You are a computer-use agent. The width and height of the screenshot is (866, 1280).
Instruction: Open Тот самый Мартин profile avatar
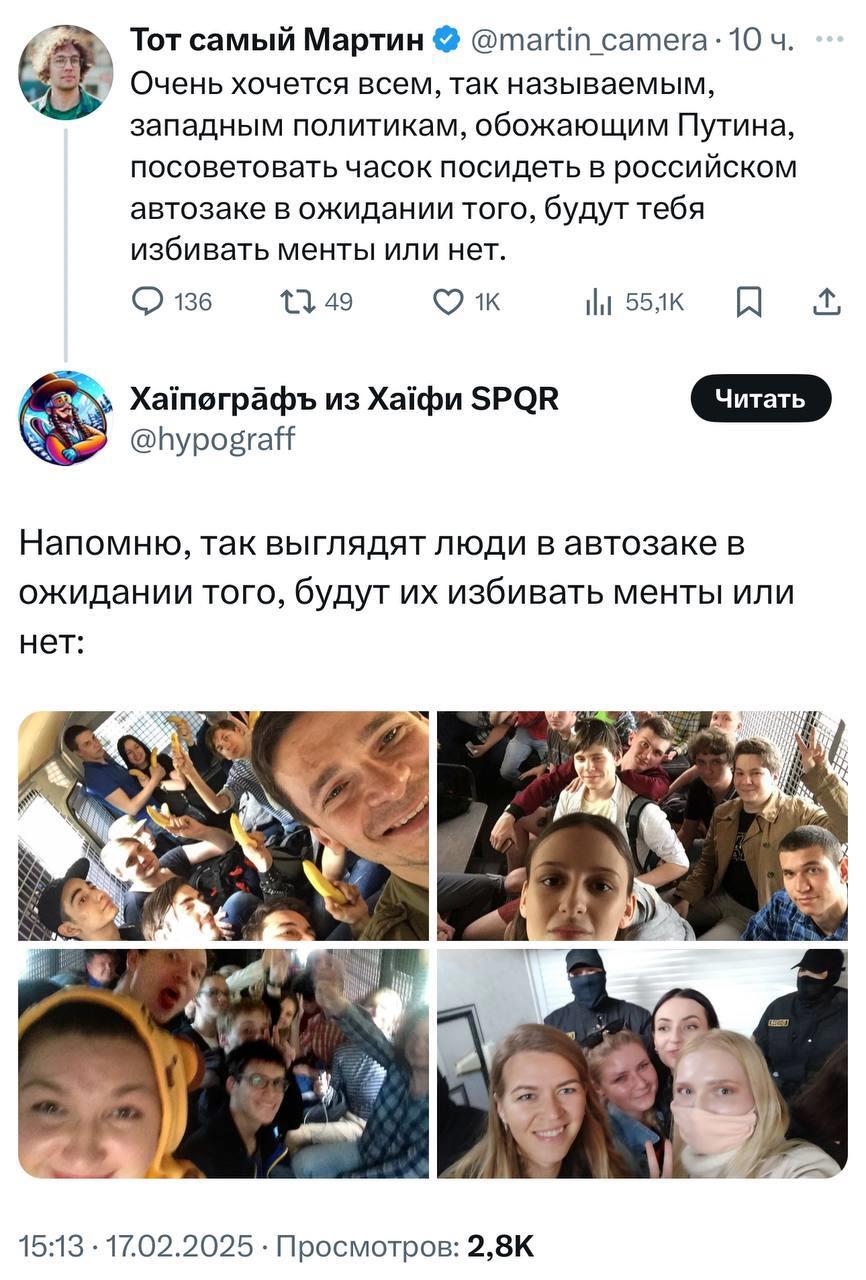pyautogui.click(x=66, y=72)
